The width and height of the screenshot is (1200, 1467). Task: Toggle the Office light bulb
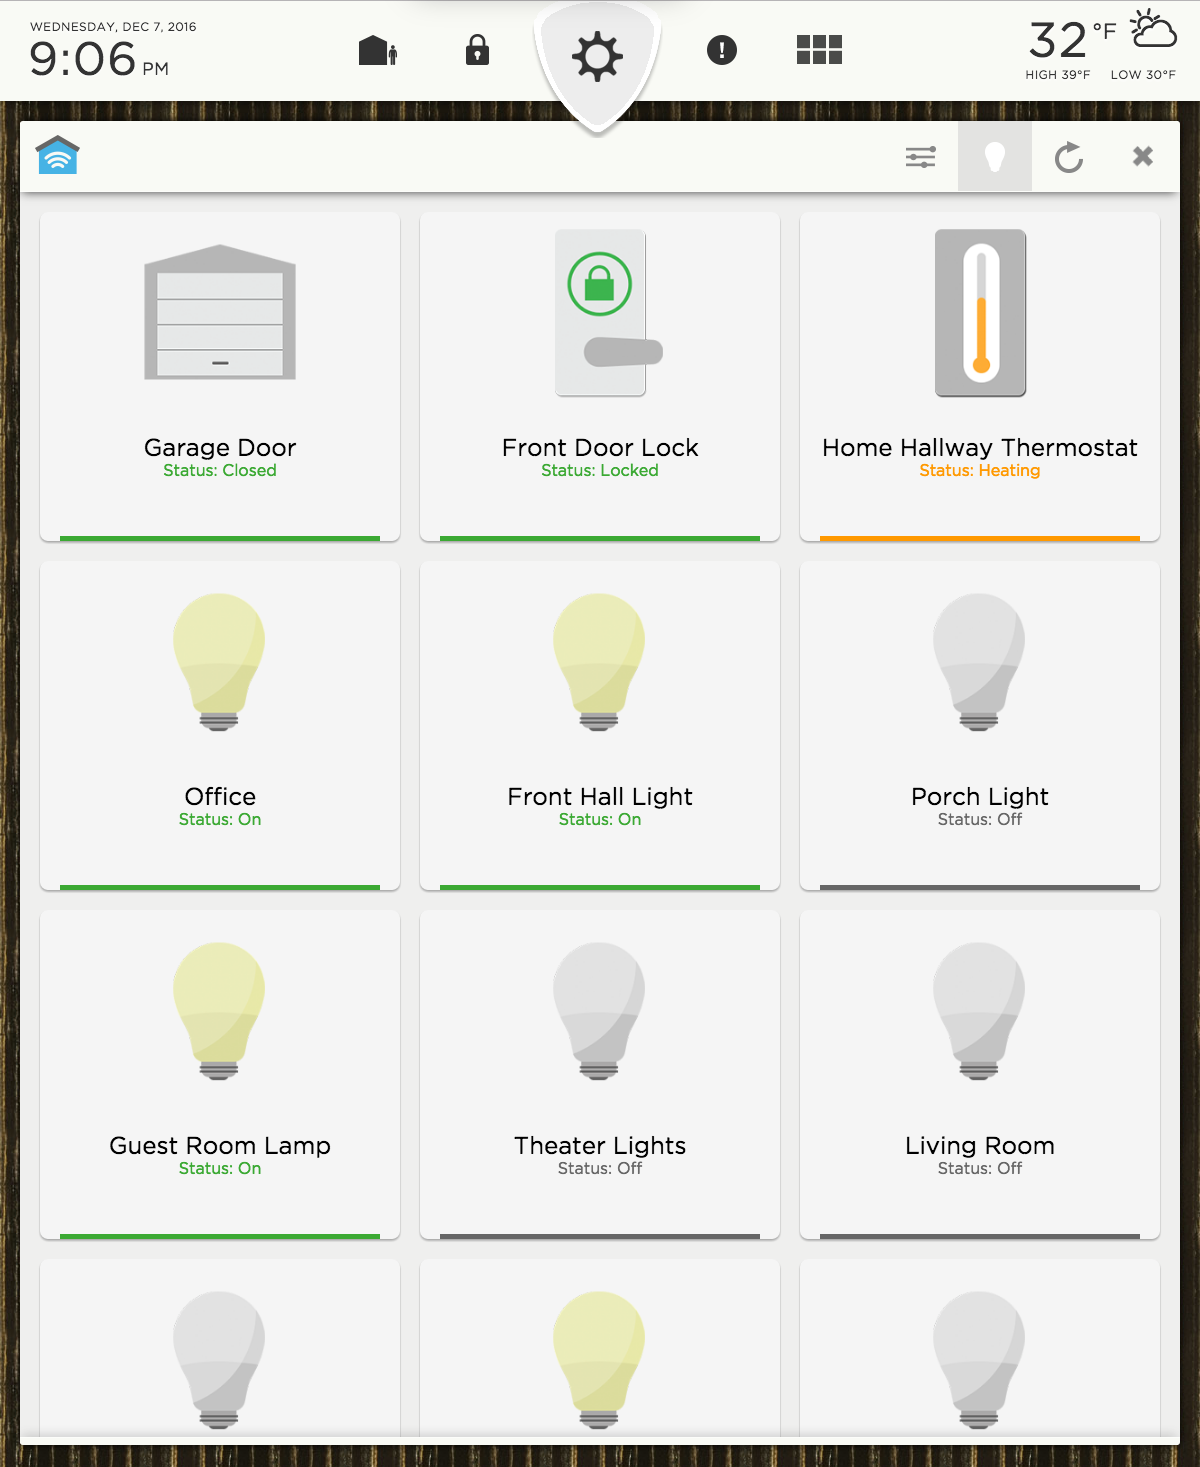pyautogui.click(x=219, y=662)
